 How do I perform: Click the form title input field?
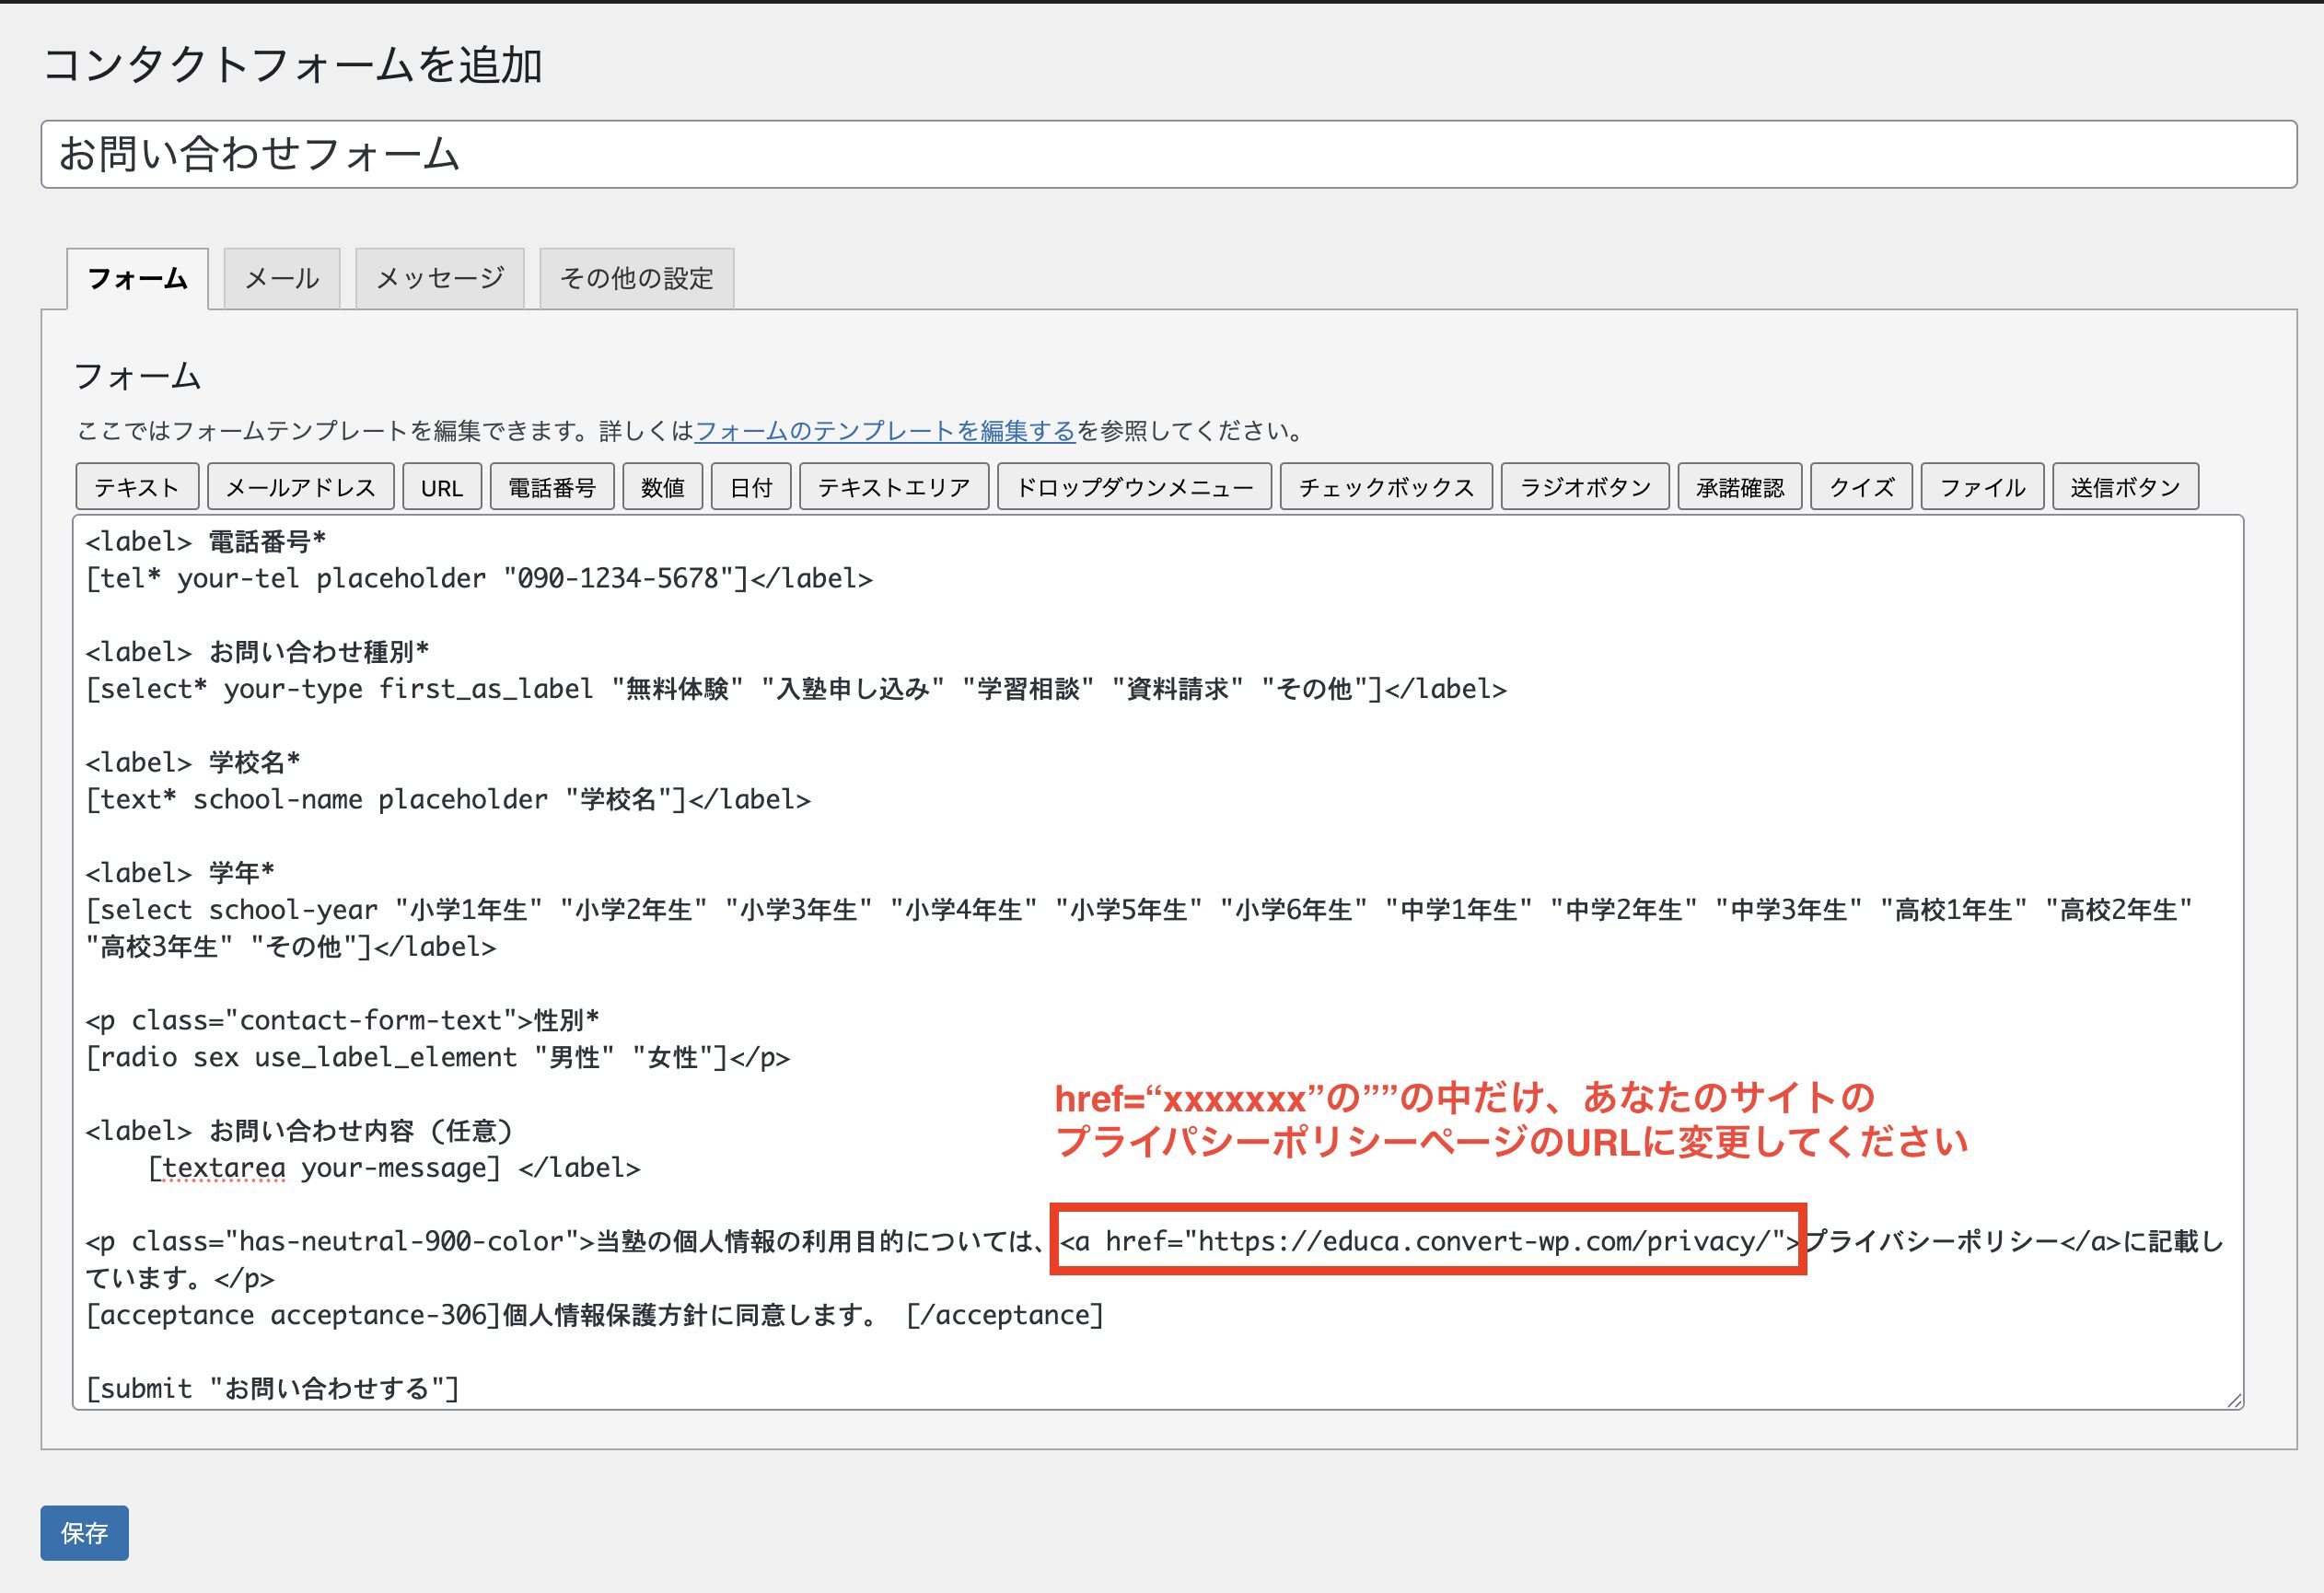(x=1168, y=154)
